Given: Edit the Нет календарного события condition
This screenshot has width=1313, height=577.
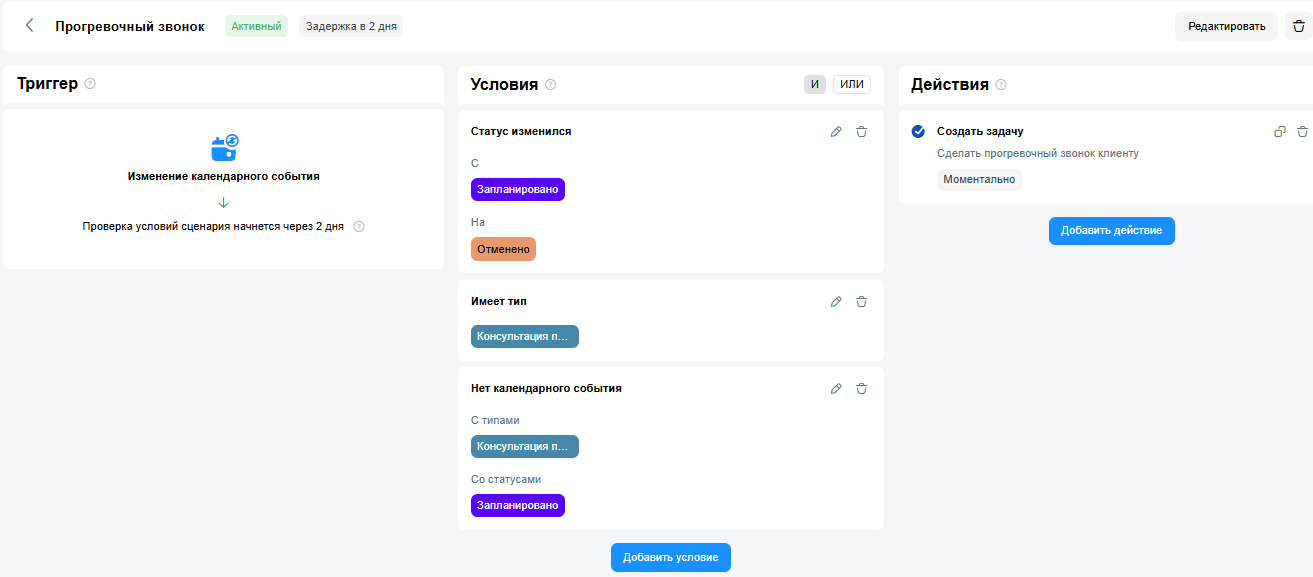Looking at the screenshot, I should pos(836,389).
